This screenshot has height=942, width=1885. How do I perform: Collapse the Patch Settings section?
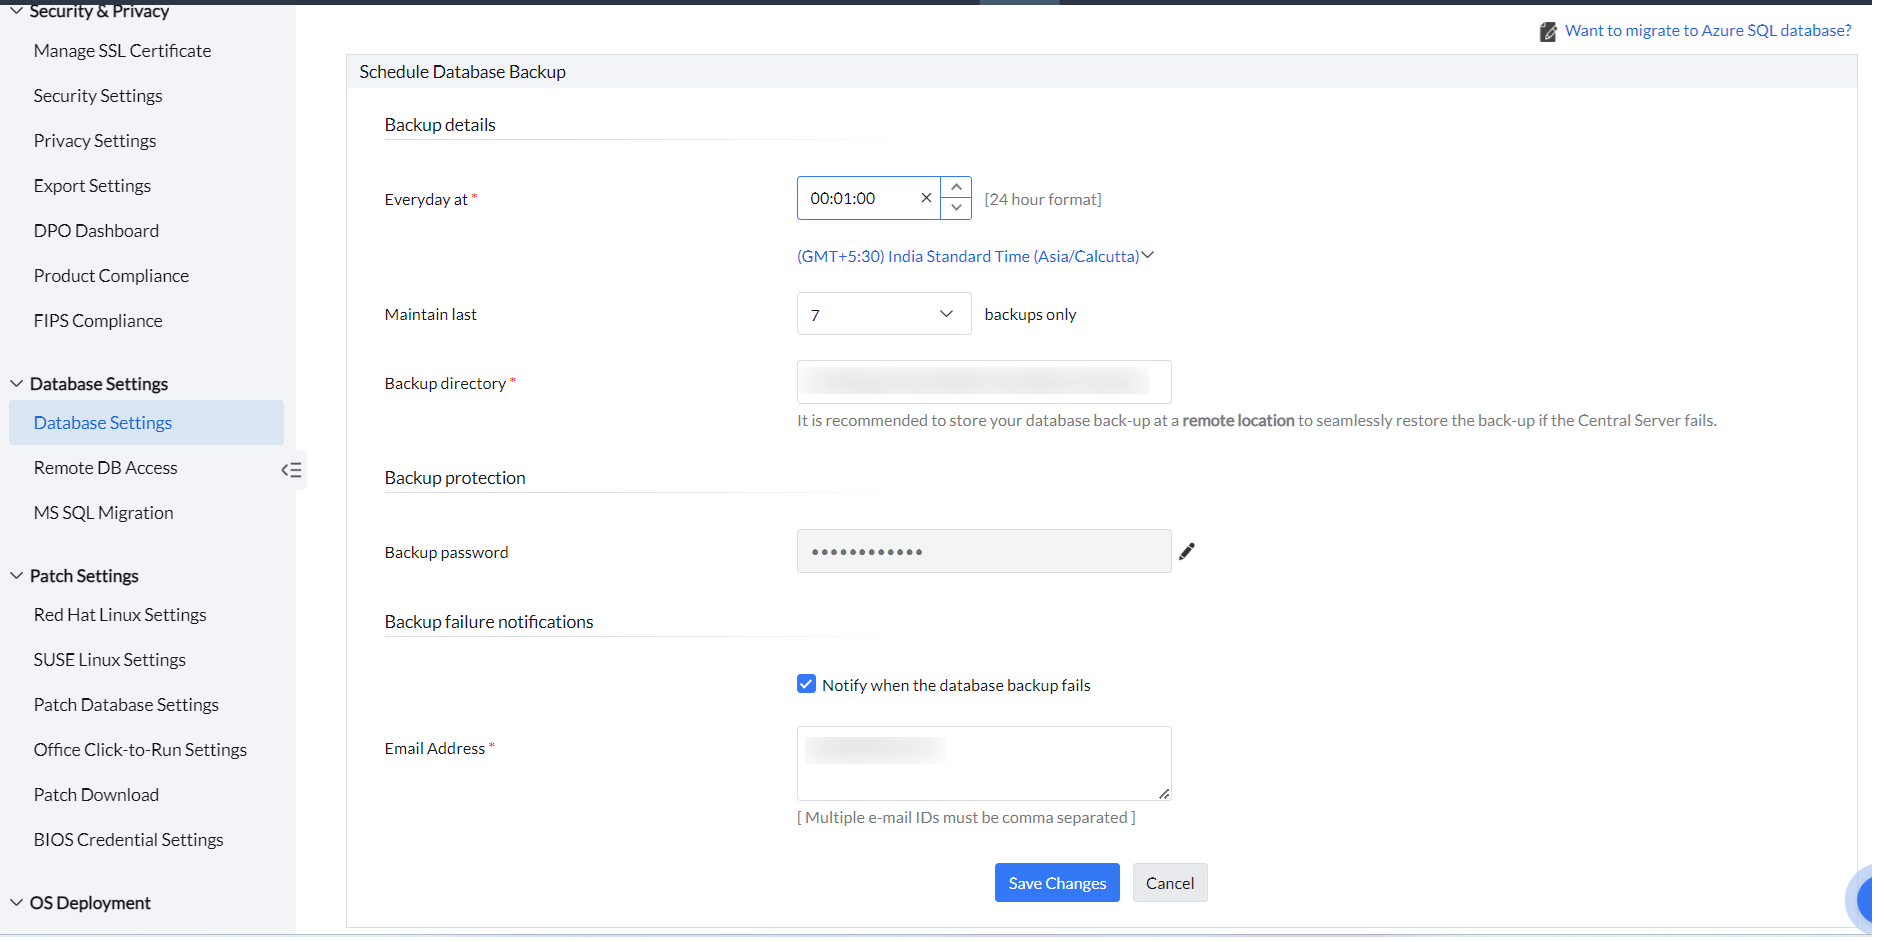click(17, 576)
